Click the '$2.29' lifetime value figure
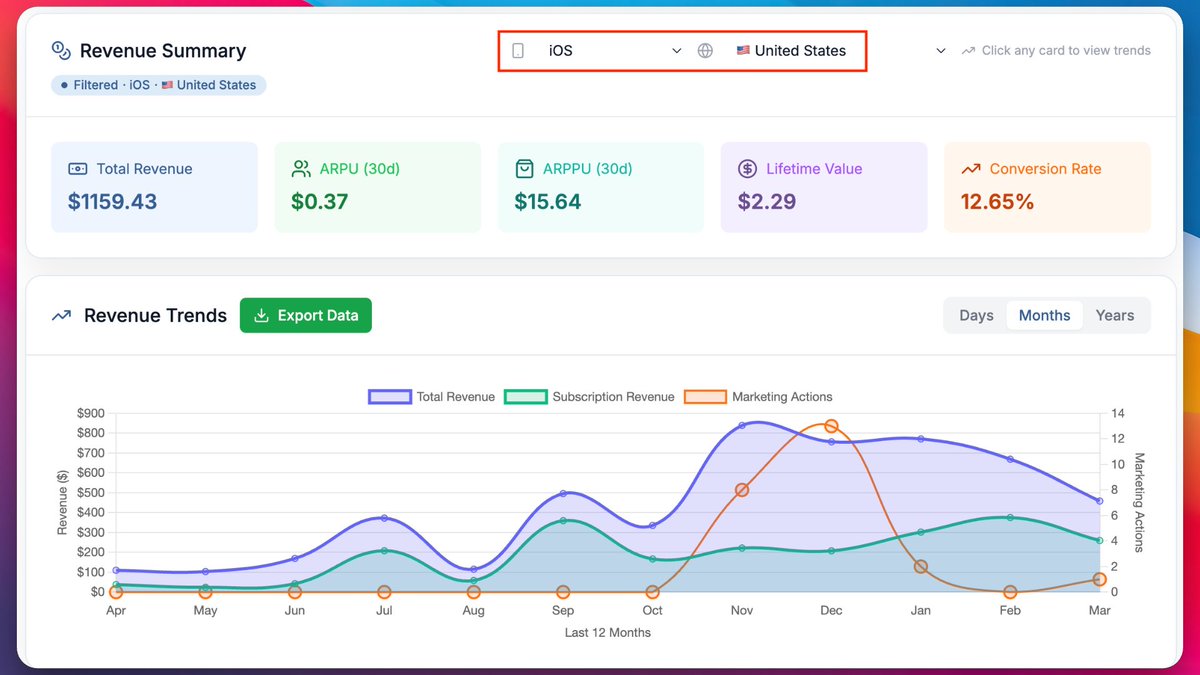The width and height of the screenshot is (1200, 675). 767,202
